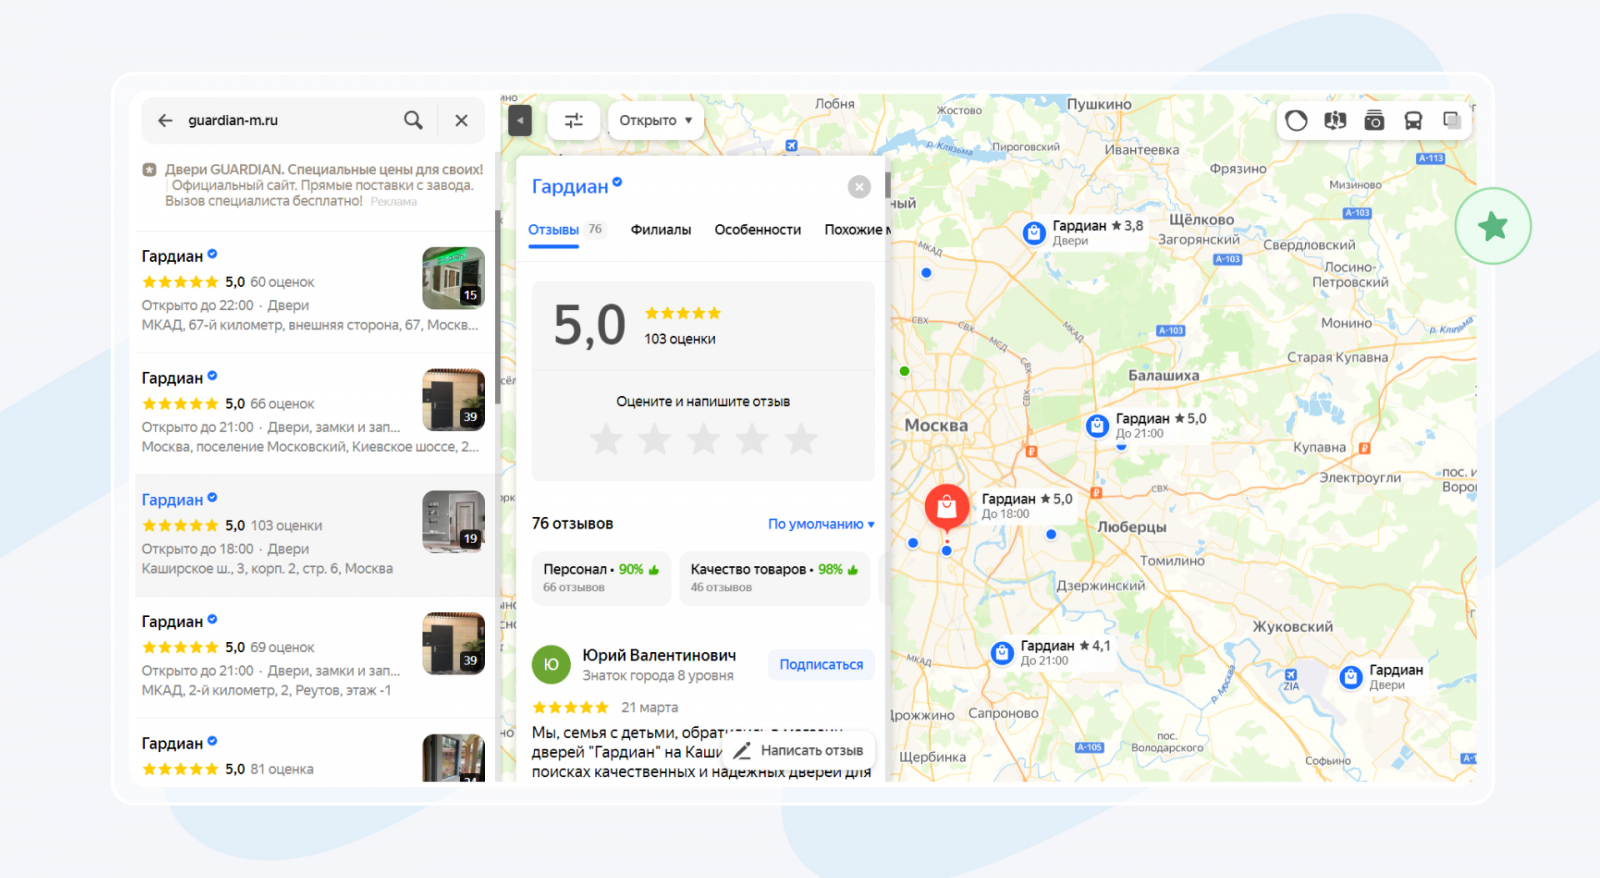This screenshot has width=1600, height=878.
Task: Open the По умолчанию sort dropdown
Action: (x=821, y=524)
